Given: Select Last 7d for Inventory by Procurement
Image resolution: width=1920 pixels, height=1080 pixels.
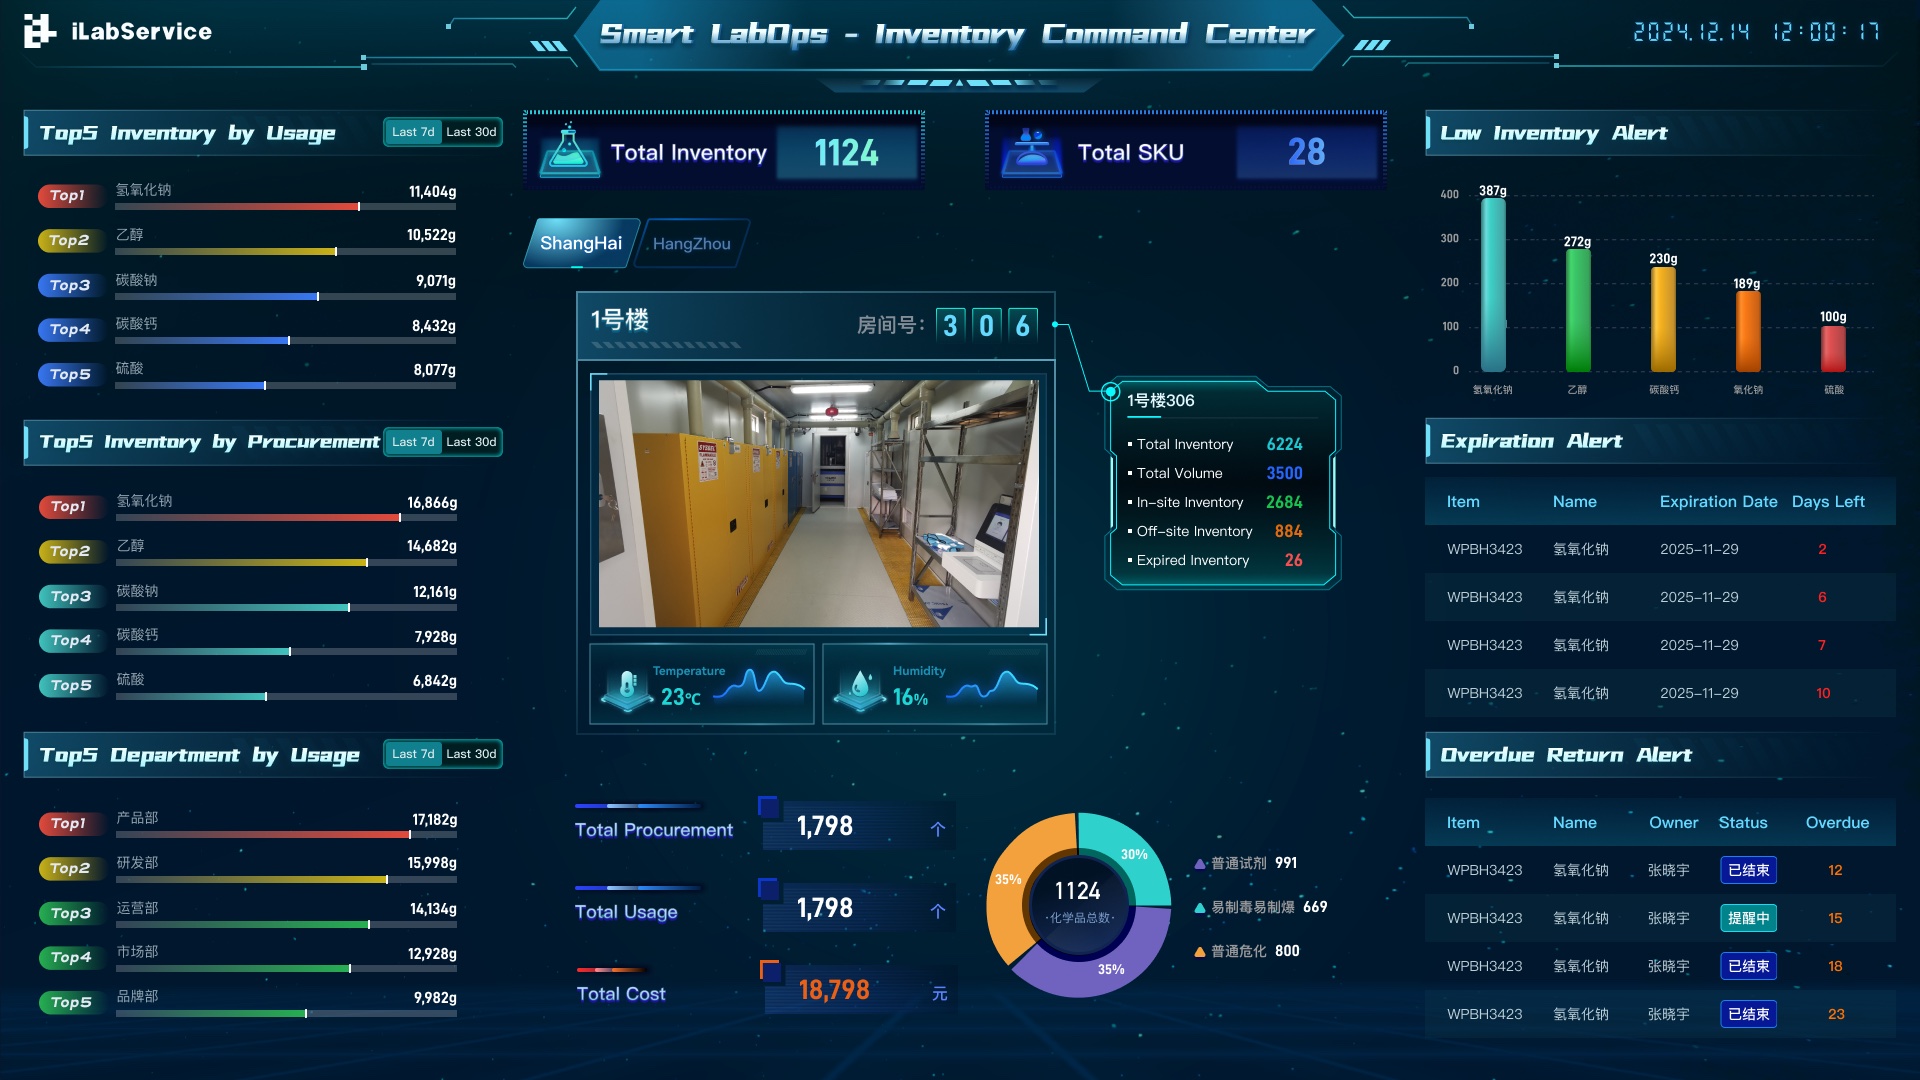Looking at the screenshot, I should 413,442.
